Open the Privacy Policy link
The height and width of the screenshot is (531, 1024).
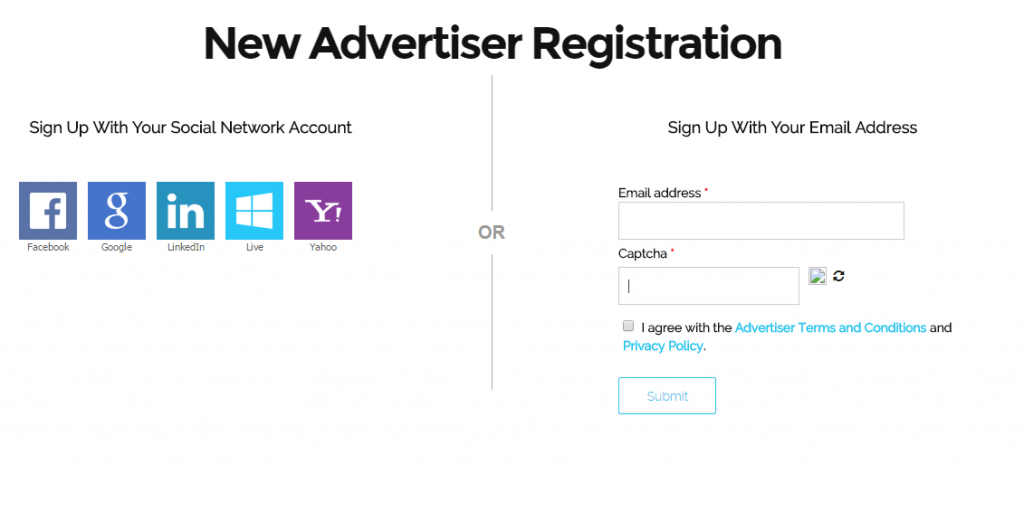click(x=663, y=346)
